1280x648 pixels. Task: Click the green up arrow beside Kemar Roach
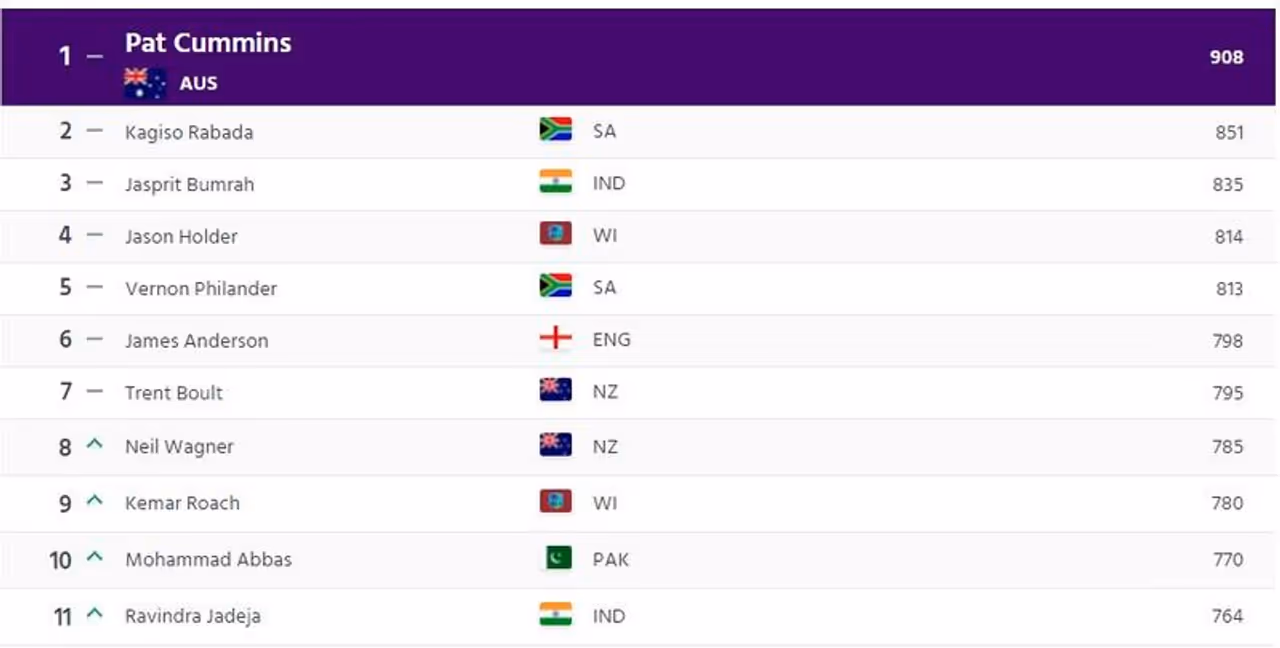[x=95, y=500]
